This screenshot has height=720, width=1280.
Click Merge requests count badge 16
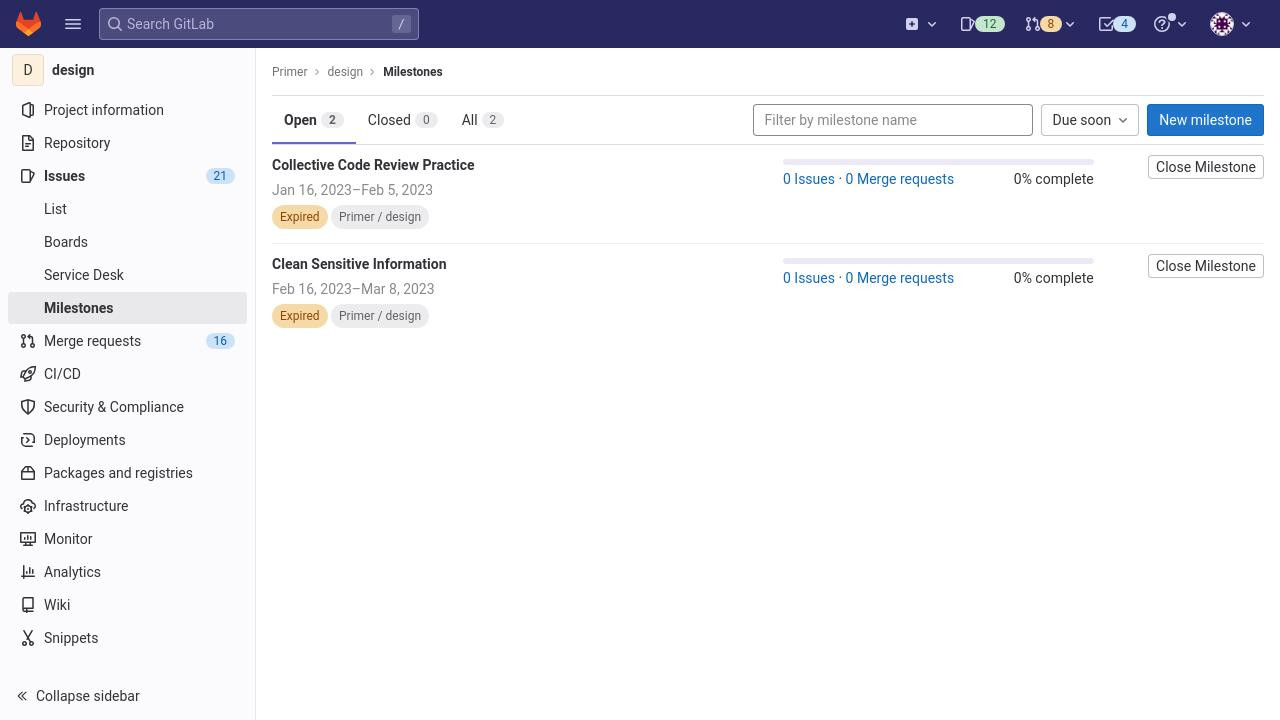click(220, 341)
